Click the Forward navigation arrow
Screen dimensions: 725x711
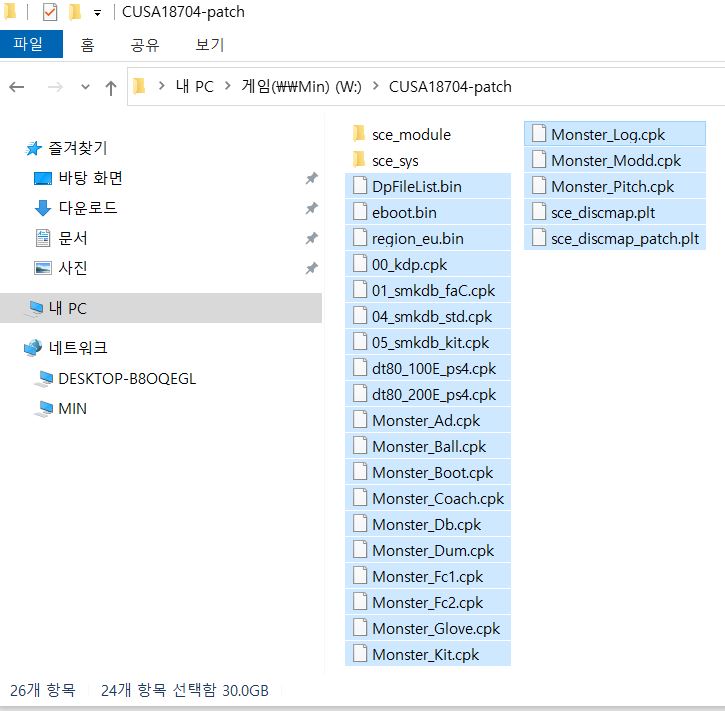click(55, 86)
